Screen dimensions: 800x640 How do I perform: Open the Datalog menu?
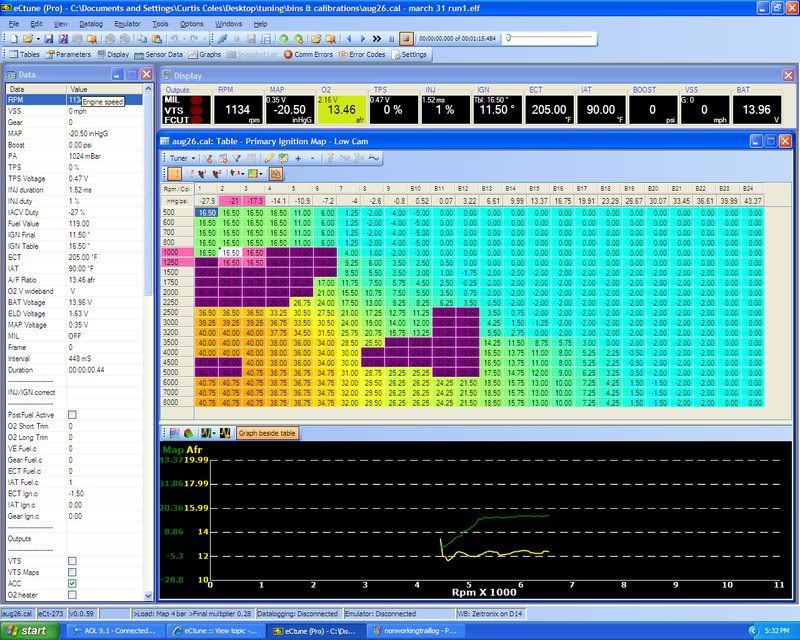click(x=91, y=24)
